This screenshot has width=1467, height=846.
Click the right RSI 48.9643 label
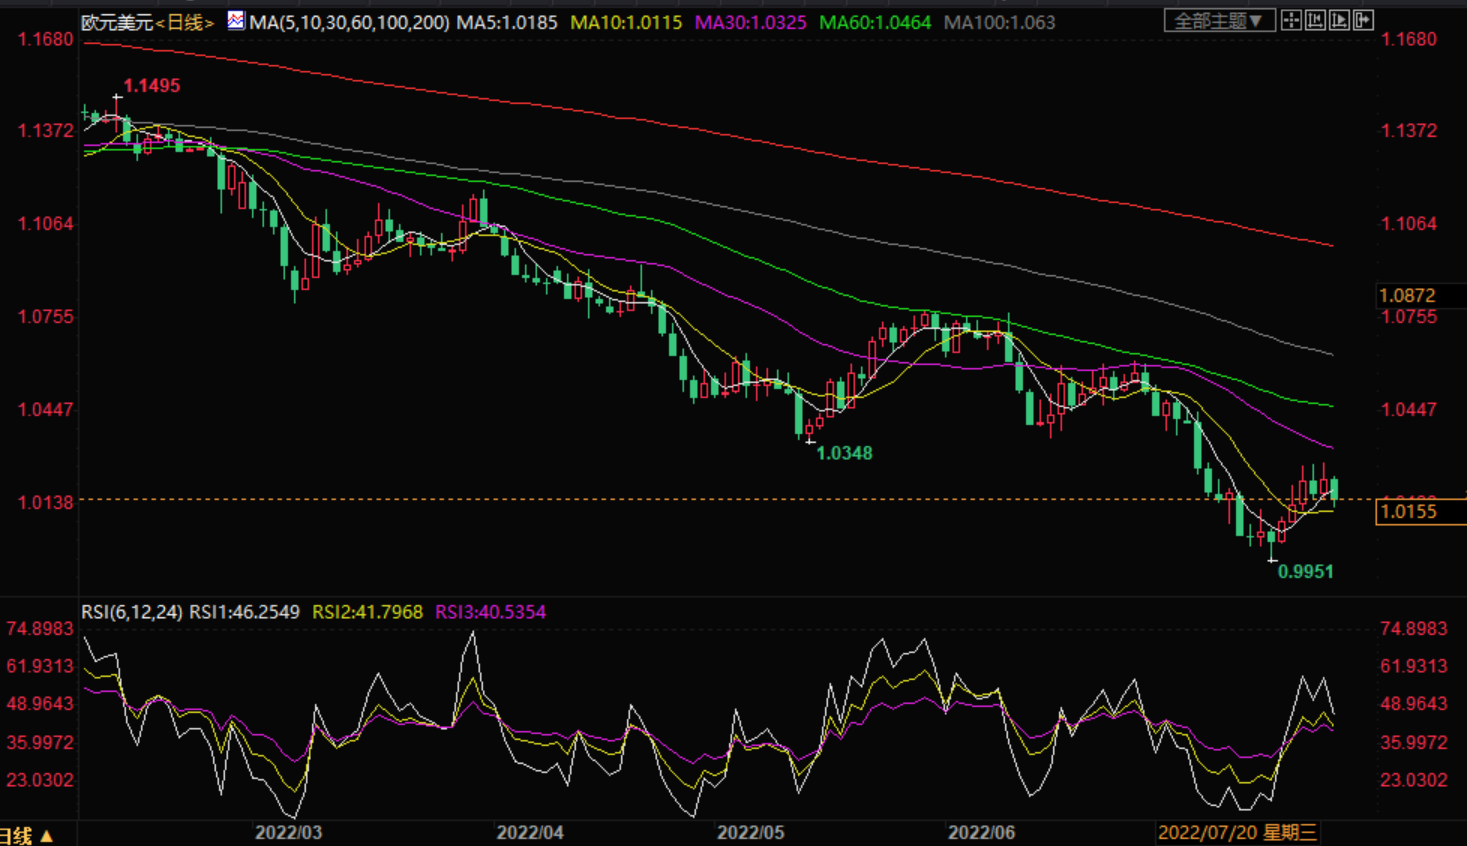1414,704
